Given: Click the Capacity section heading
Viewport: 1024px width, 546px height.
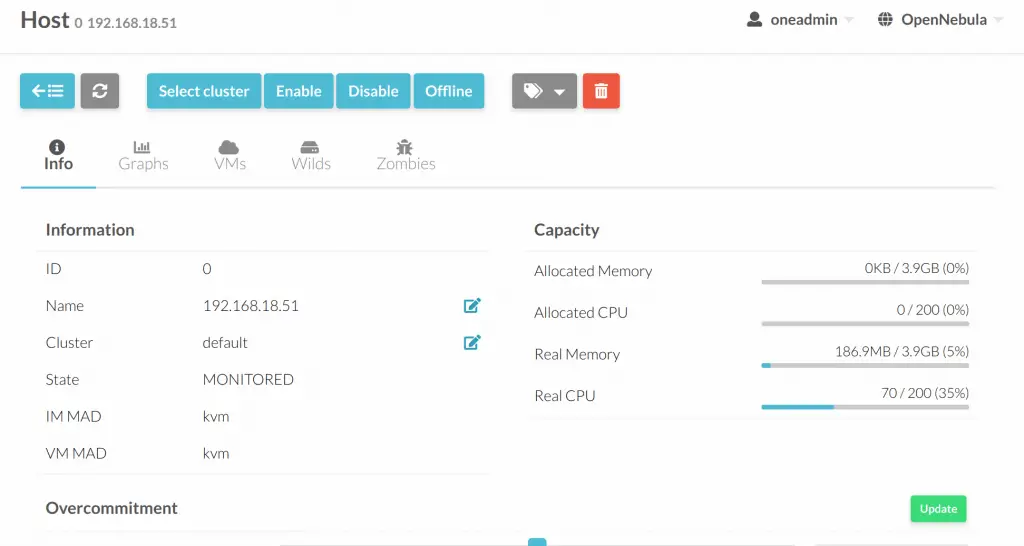Looking at the screenshot, I should tap(566, 230).
